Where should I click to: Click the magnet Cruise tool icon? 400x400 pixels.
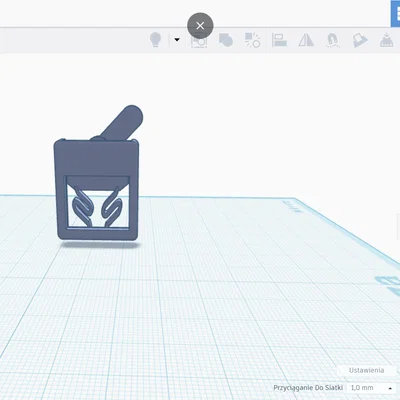click(332, 40)
